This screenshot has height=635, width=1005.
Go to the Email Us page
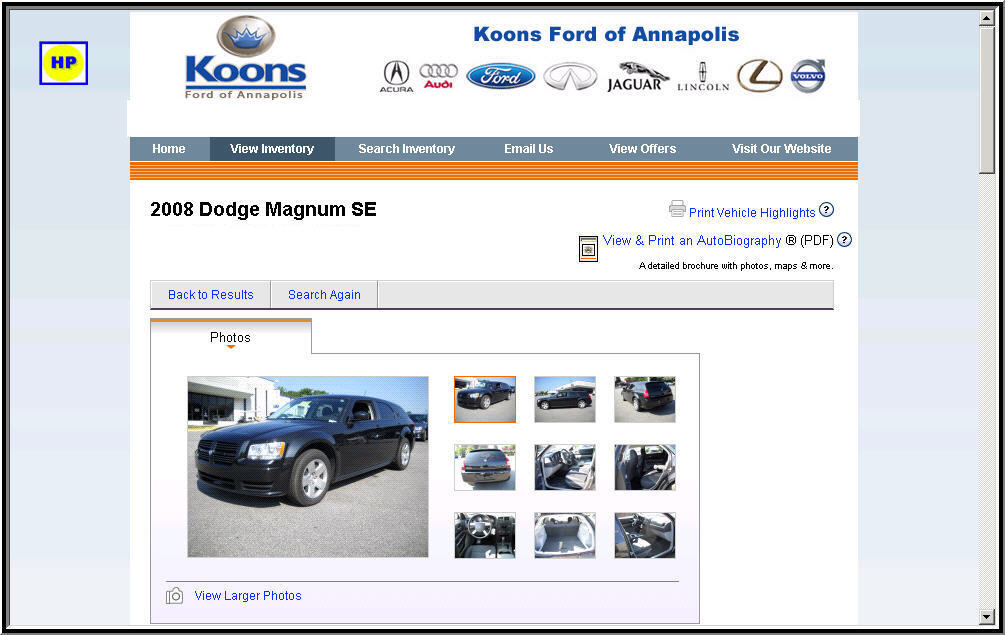(528, 149)
